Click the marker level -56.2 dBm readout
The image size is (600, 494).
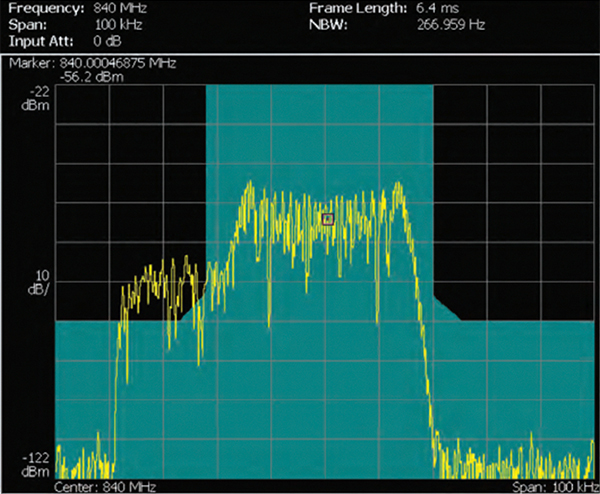point(91,77)
